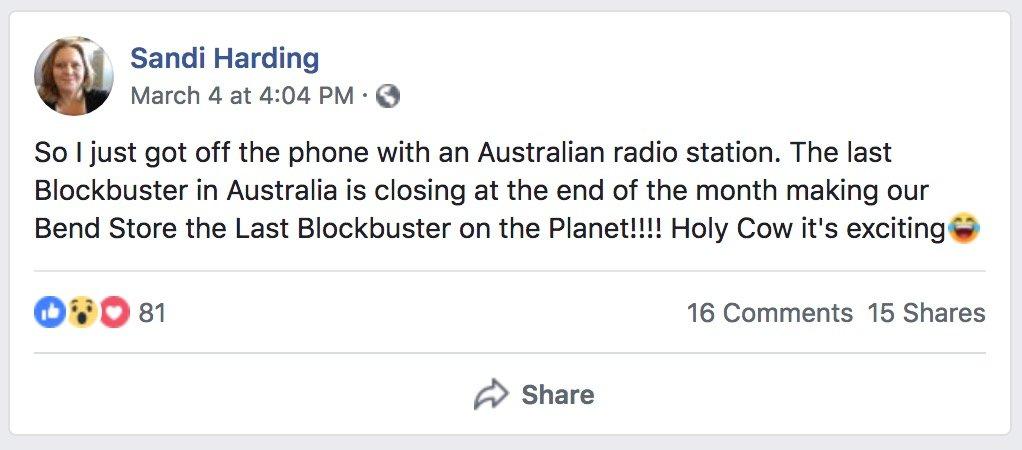
Task: View the 81 reactions count list
Action: [x=152, y=313]
